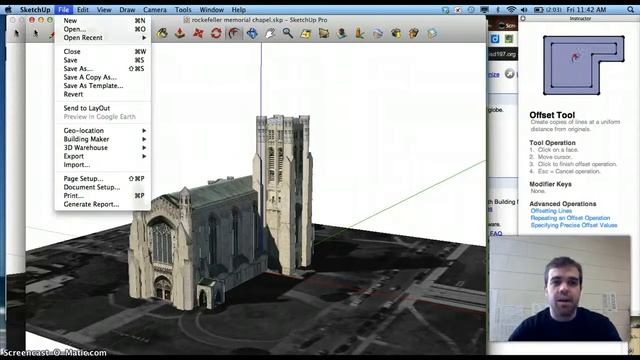
Task: Choose Save As Template... menu item
Action: (103, 86)
